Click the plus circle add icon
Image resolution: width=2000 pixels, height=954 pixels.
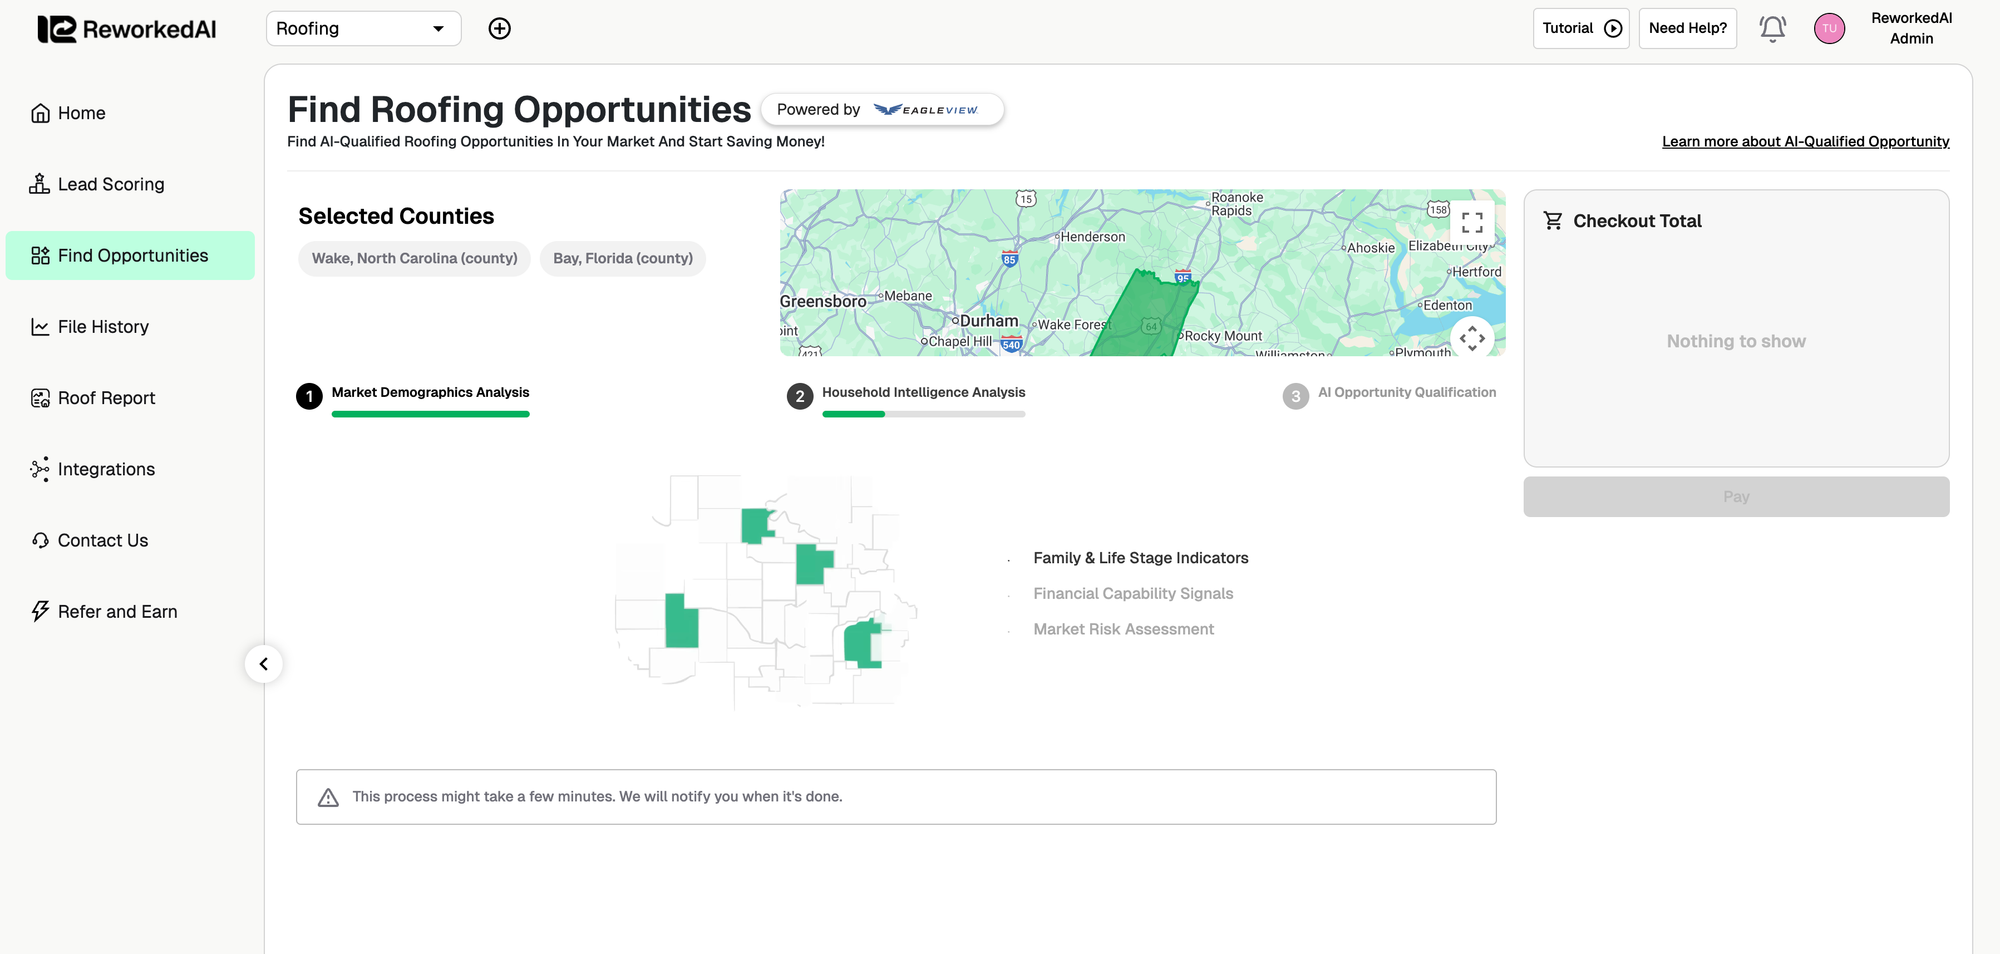pos(499,29)
